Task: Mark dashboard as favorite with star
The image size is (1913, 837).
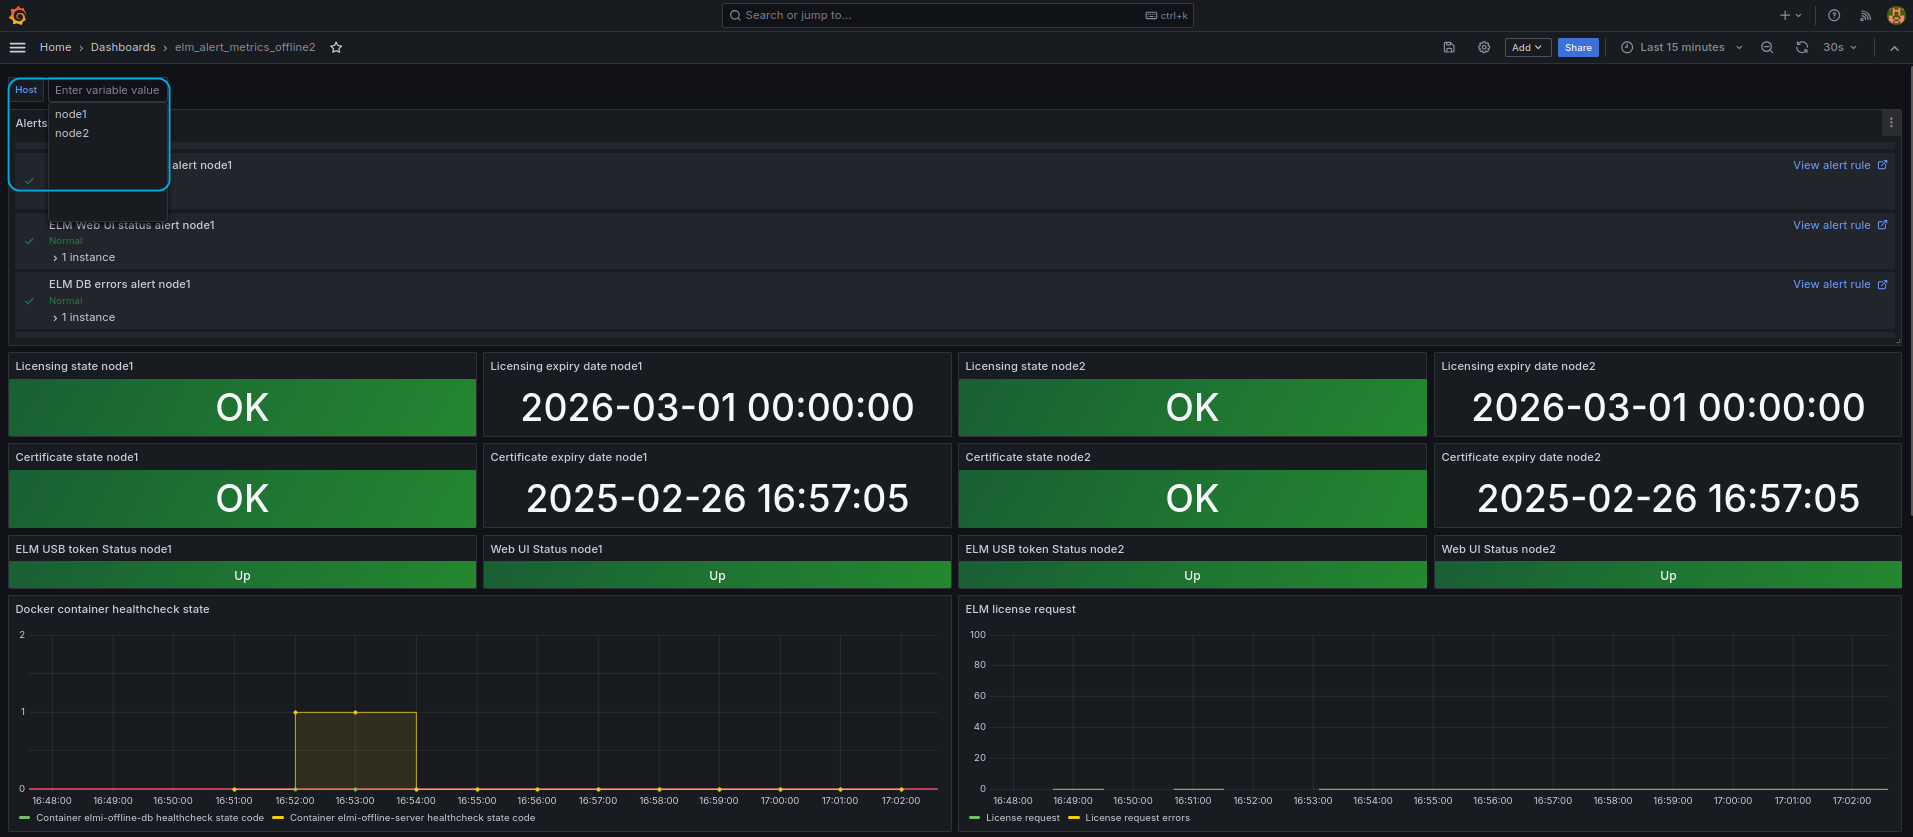Action: tap(336, 47)
